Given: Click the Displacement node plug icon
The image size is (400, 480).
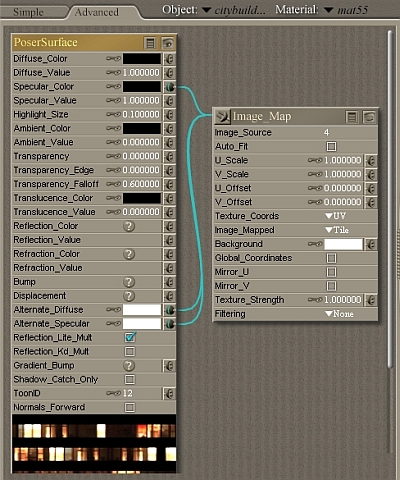Looking at the screenshot, I should 169,296.
